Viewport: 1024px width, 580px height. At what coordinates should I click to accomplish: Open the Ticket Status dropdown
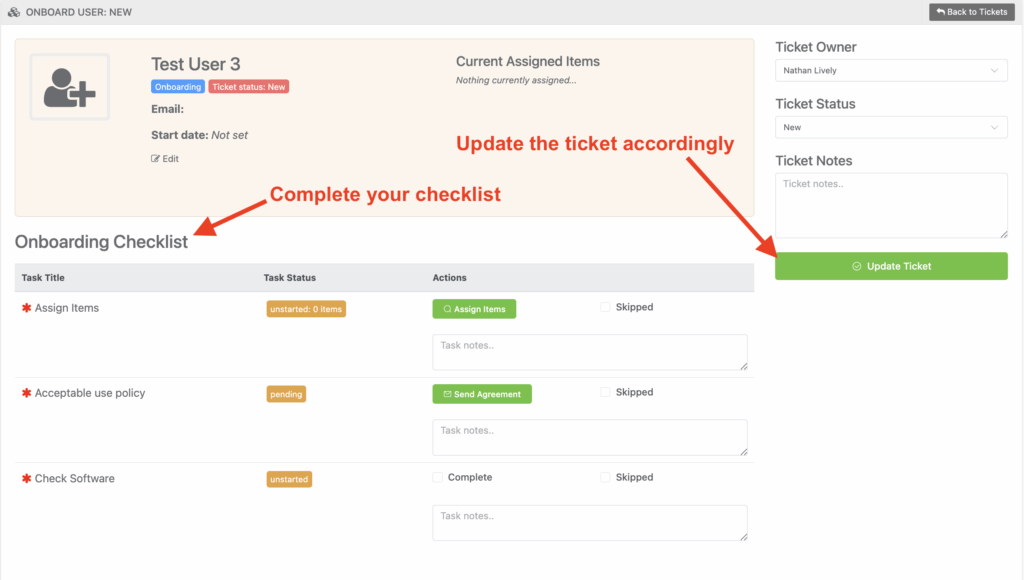tap(890, 127)
